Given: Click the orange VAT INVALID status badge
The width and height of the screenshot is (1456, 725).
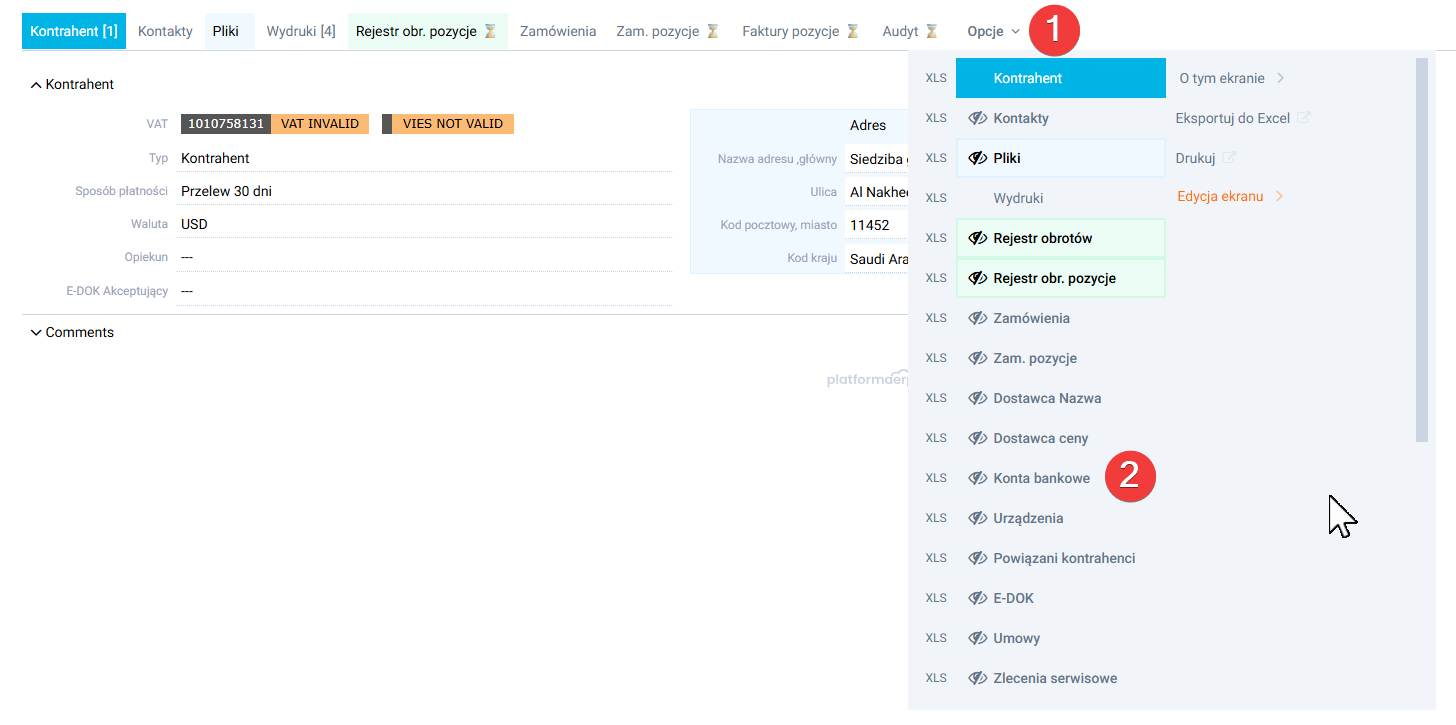Looking at the screenshot, I should (x=320, y=124).
